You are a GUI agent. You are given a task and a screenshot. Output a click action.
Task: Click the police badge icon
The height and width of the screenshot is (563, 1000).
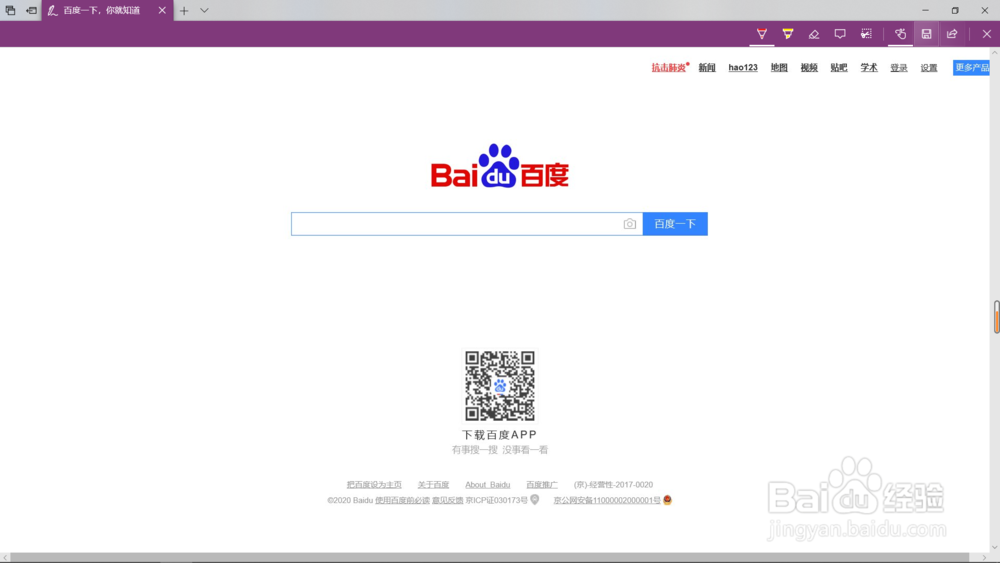(667, 500)
